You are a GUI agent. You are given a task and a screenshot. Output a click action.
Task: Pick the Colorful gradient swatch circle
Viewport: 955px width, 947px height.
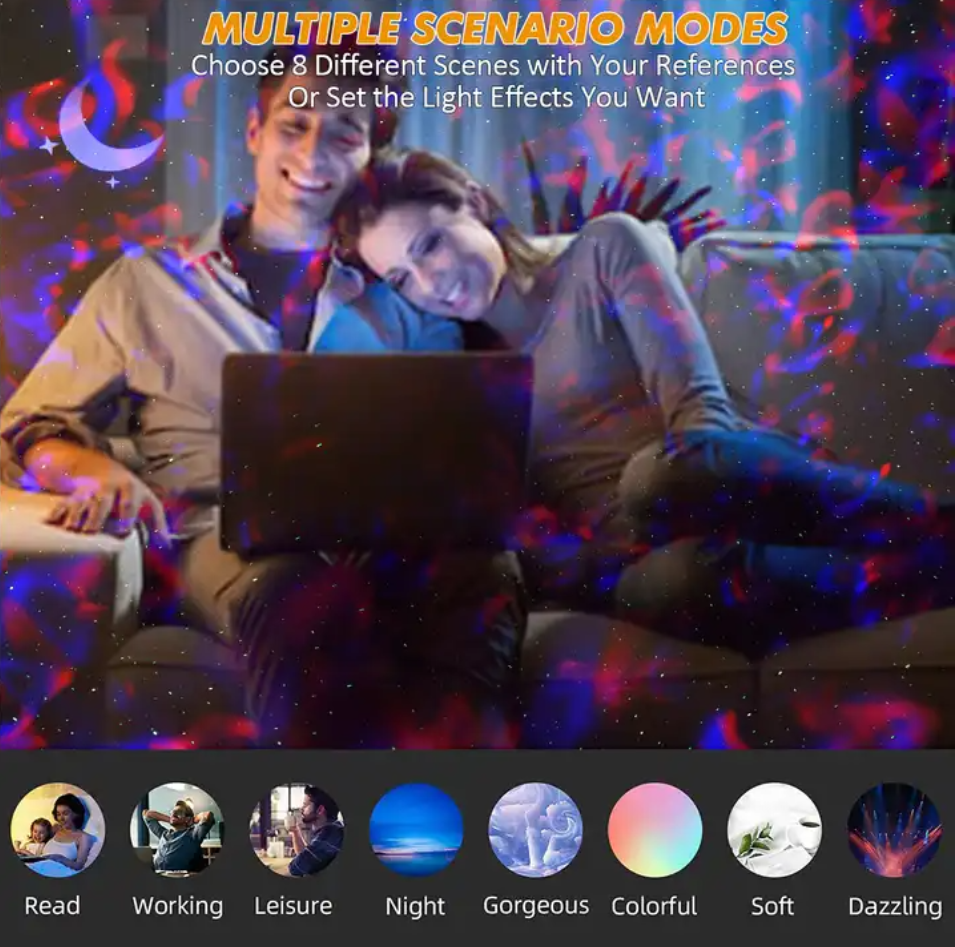tap(655, 830)
